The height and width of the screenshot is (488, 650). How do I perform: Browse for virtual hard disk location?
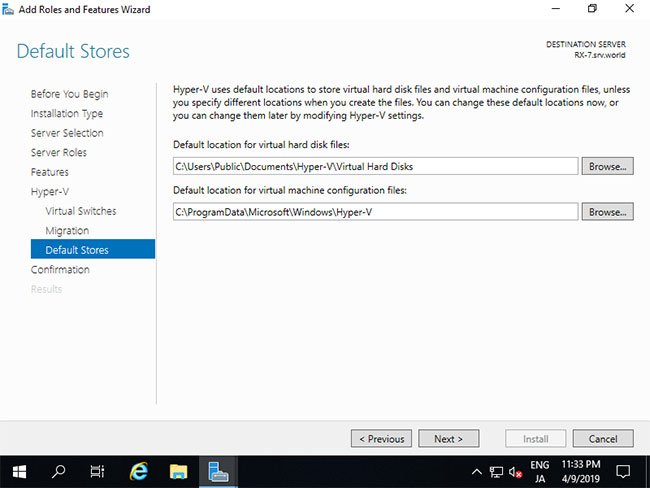pos(607,166)
